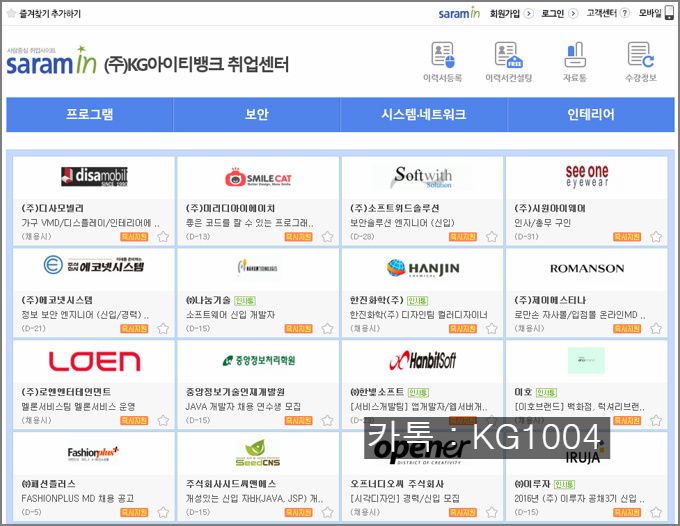Favorite the (주)제이에스티나 job star
This screenshot has width=680, height=526.
656,329
